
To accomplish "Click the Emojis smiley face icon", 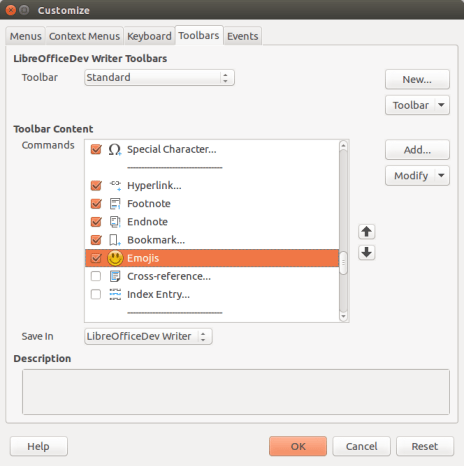I will pyautogui.click(x=115, y=258).
